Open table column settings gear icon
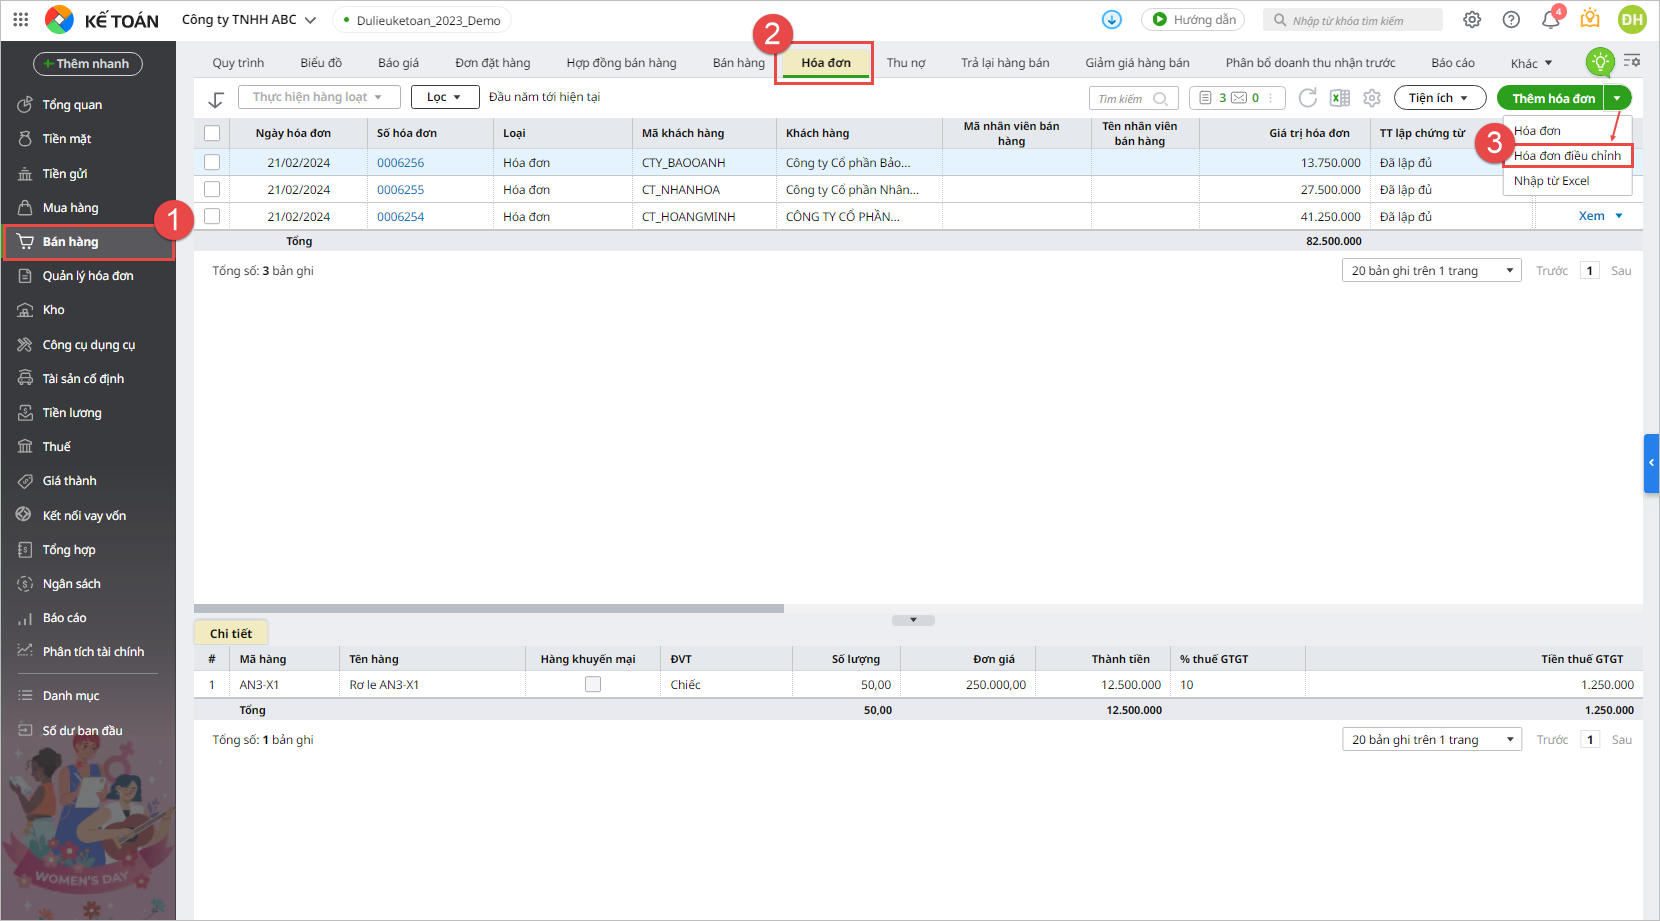Screen dimensions: 1660x921 coord(1372,98)
